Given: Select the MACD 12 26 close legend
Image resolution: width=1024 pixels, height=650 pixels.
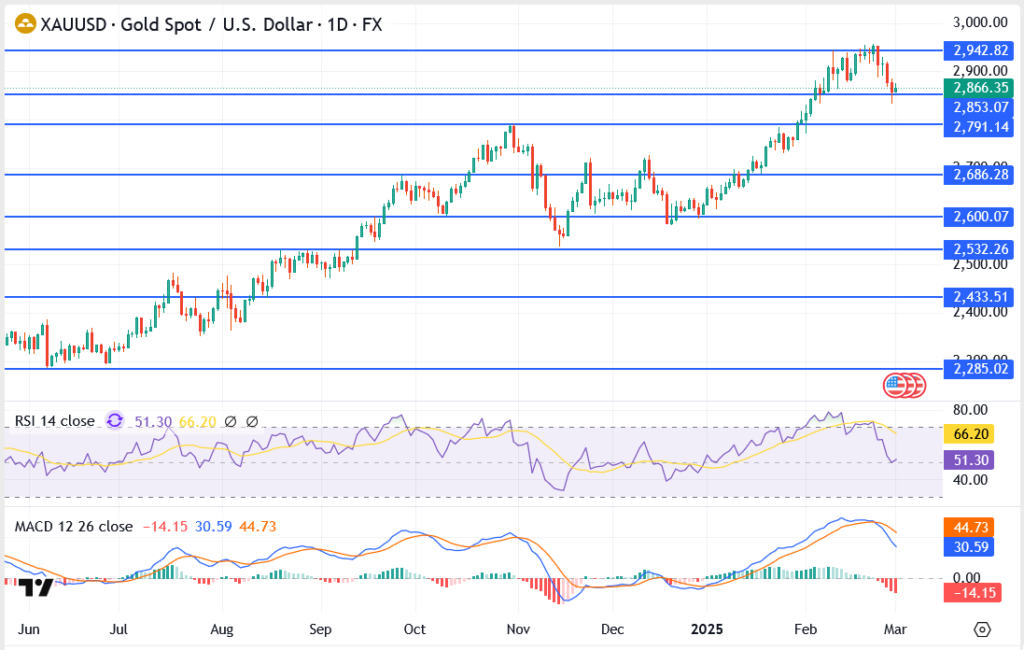Looking at the screenshot, I should point(71,526).
